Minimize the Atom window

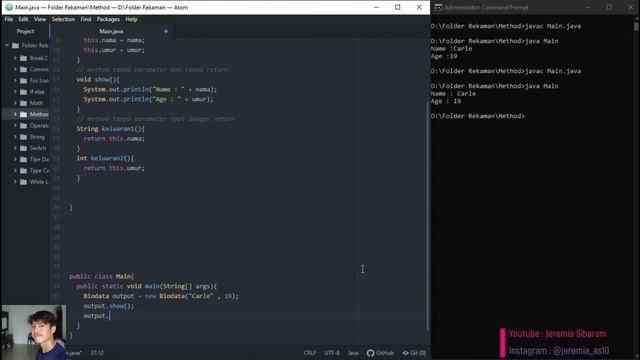click(x=376, y=7)
